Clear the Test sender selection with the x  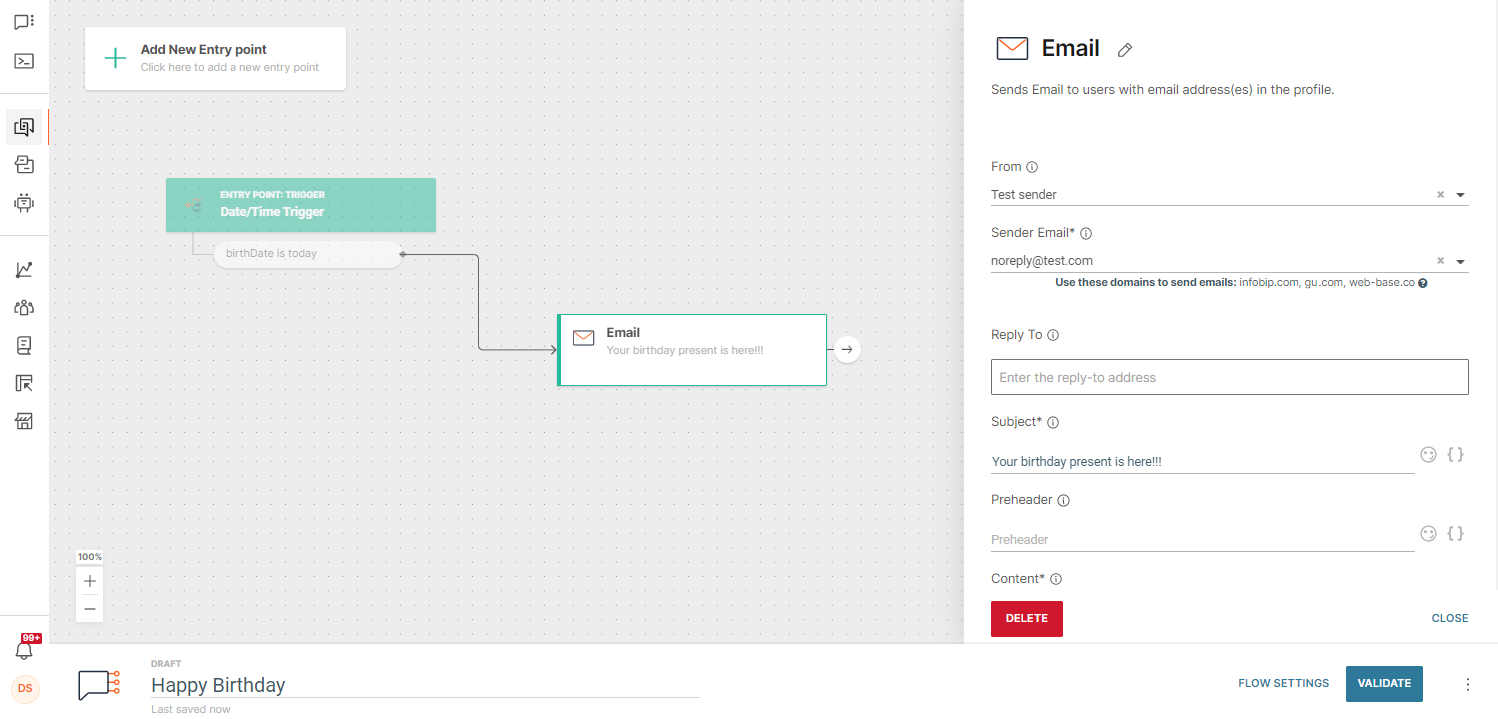click(x=1440, y=194)
